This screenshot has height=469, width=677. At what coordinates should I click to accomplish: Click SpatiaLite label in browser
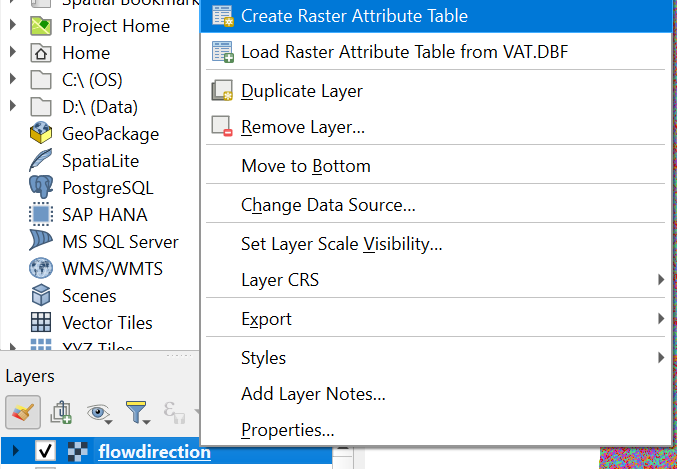pos(101,161)
